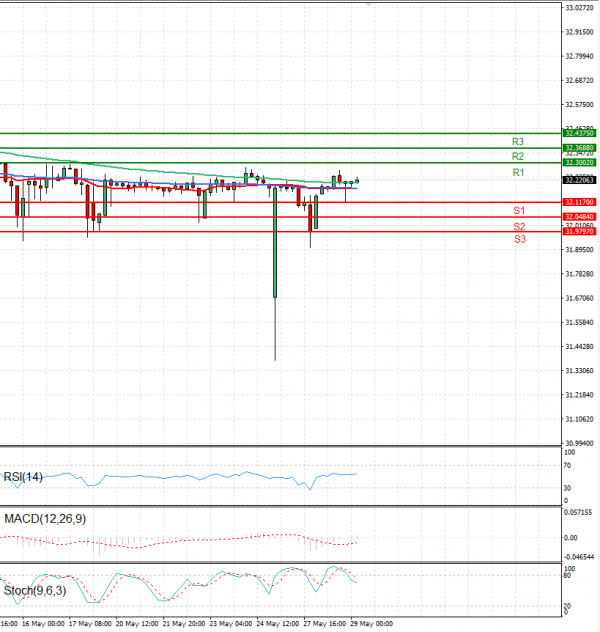This screenshot has height=632, width=600.
Task: Click the 21 May 20:00 time label
Action: (184, 624)
